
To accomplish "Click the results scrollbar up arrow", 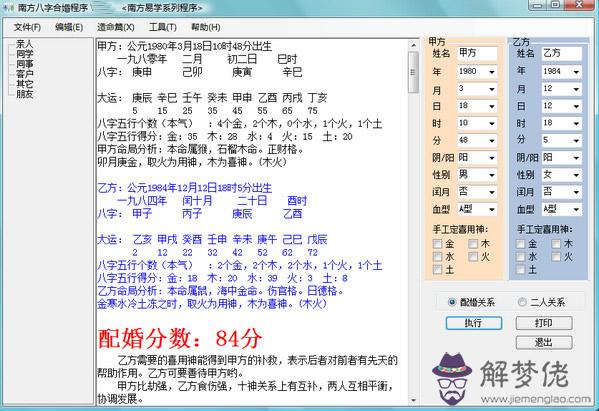I will coord(413,45).
